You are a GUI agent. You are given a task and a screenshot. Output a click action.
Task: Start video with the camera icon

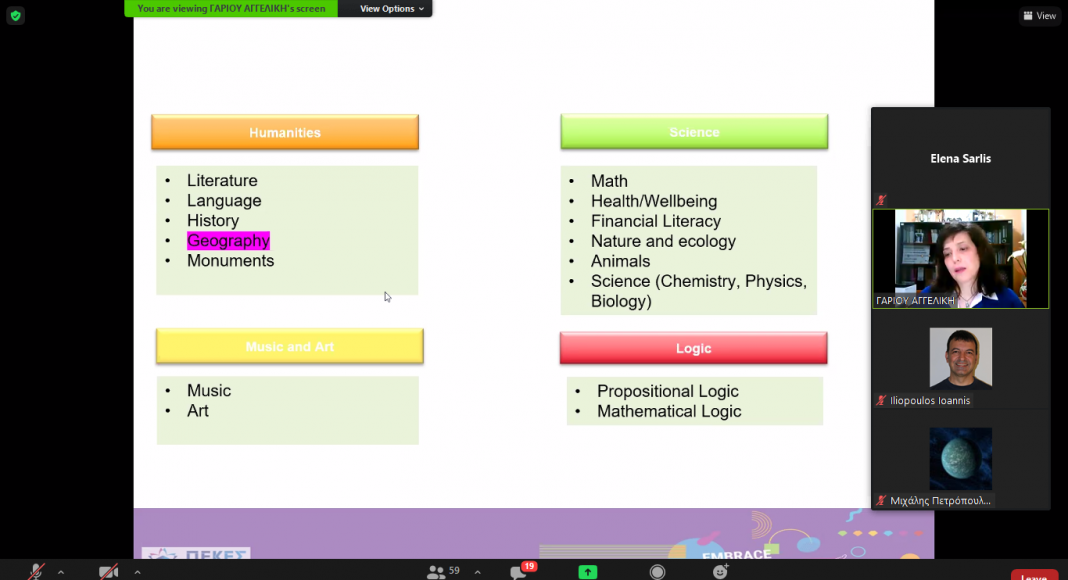click(x=109, y=572)
